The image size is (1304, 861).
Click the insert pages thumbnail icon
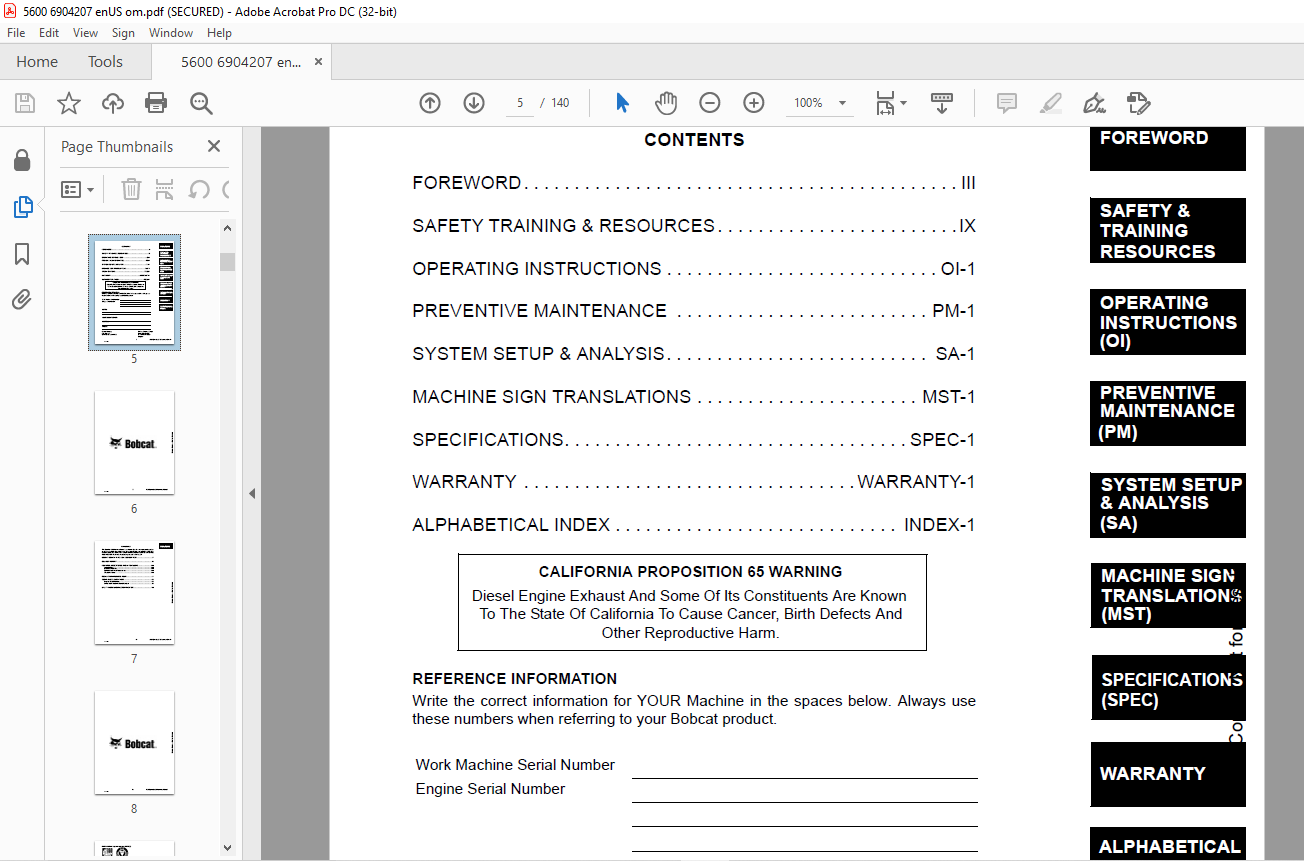point(165,189)
